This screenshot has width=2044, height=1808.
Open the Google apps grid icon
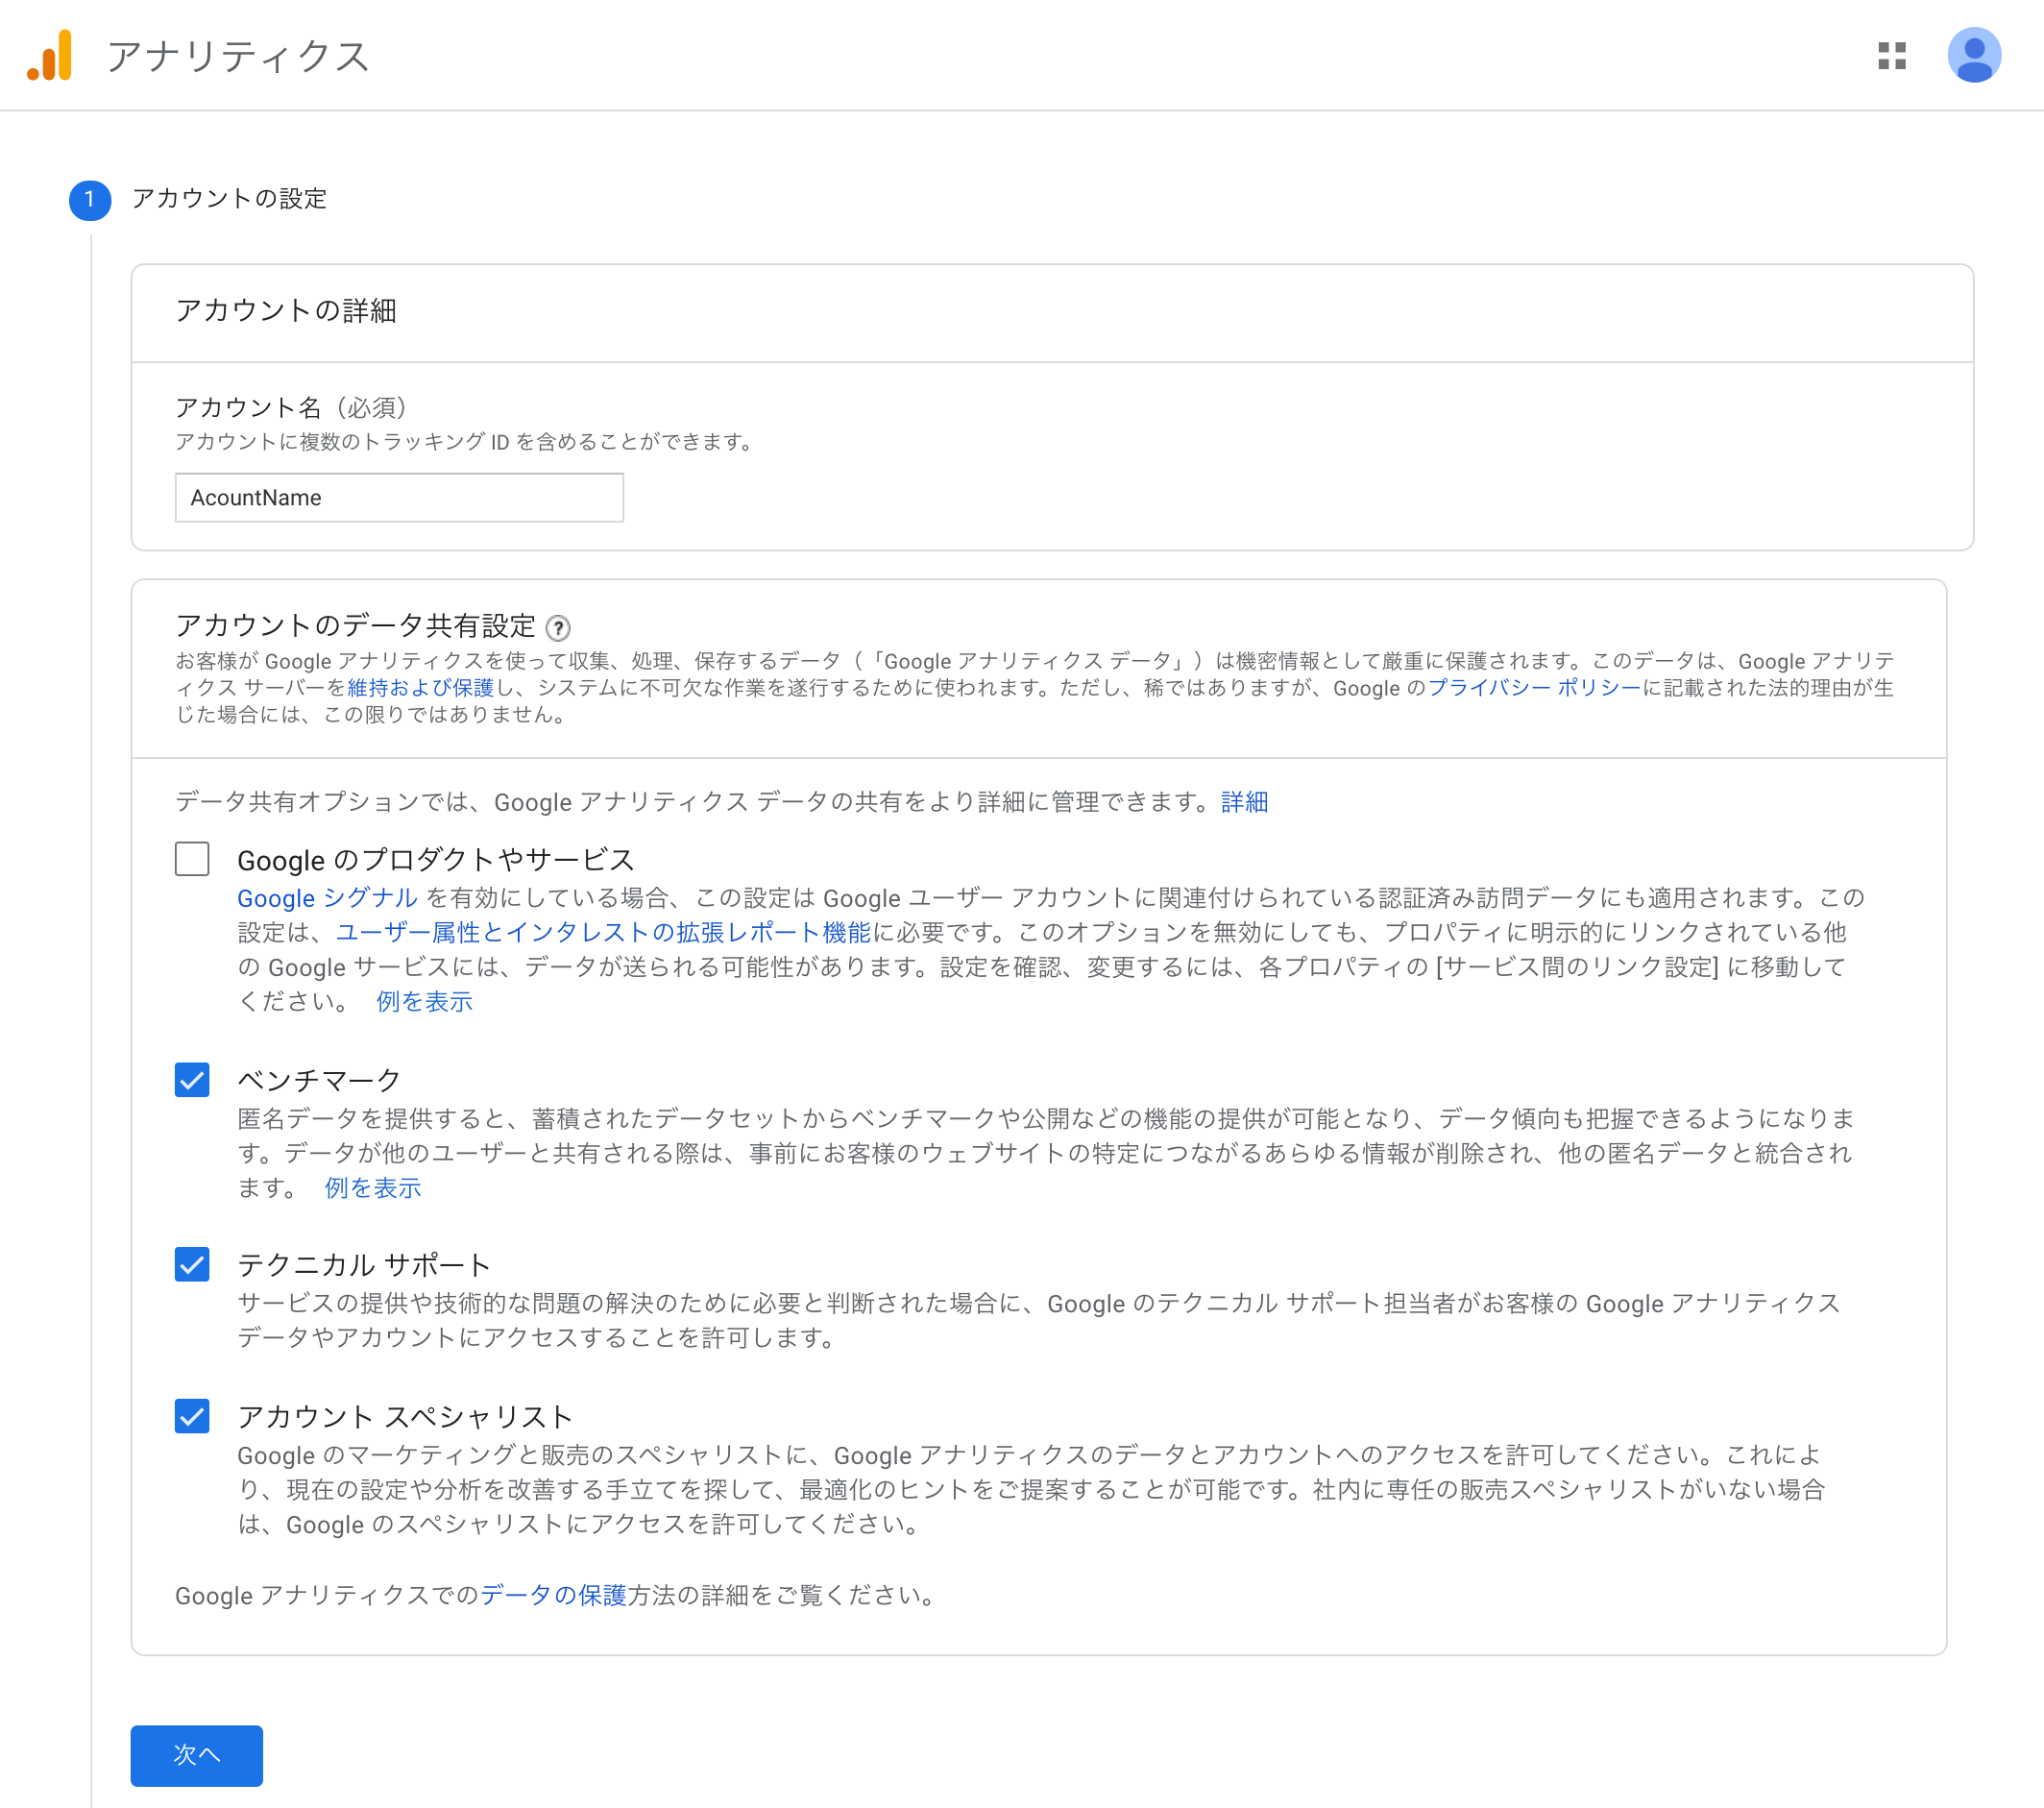click(1891, 56)
